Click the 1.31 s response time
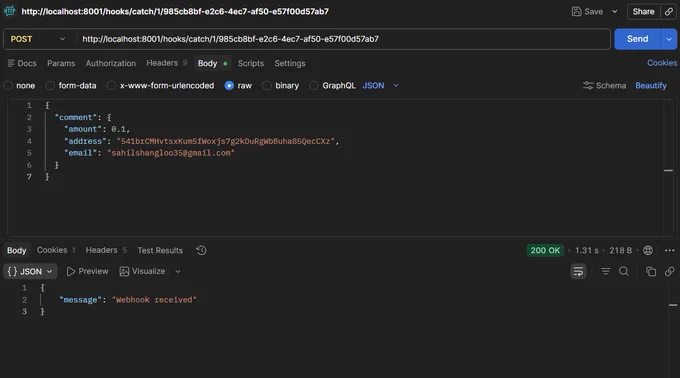Viewport: 680px width, 378px height. pyautogui.click(x=587, y=250)
